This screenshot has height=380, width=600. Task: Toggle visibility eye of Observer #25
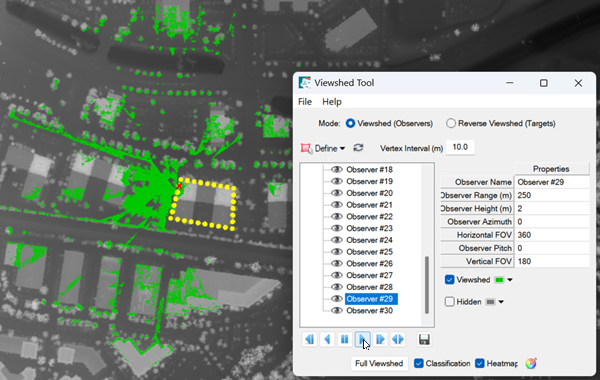tap(336, 252)
